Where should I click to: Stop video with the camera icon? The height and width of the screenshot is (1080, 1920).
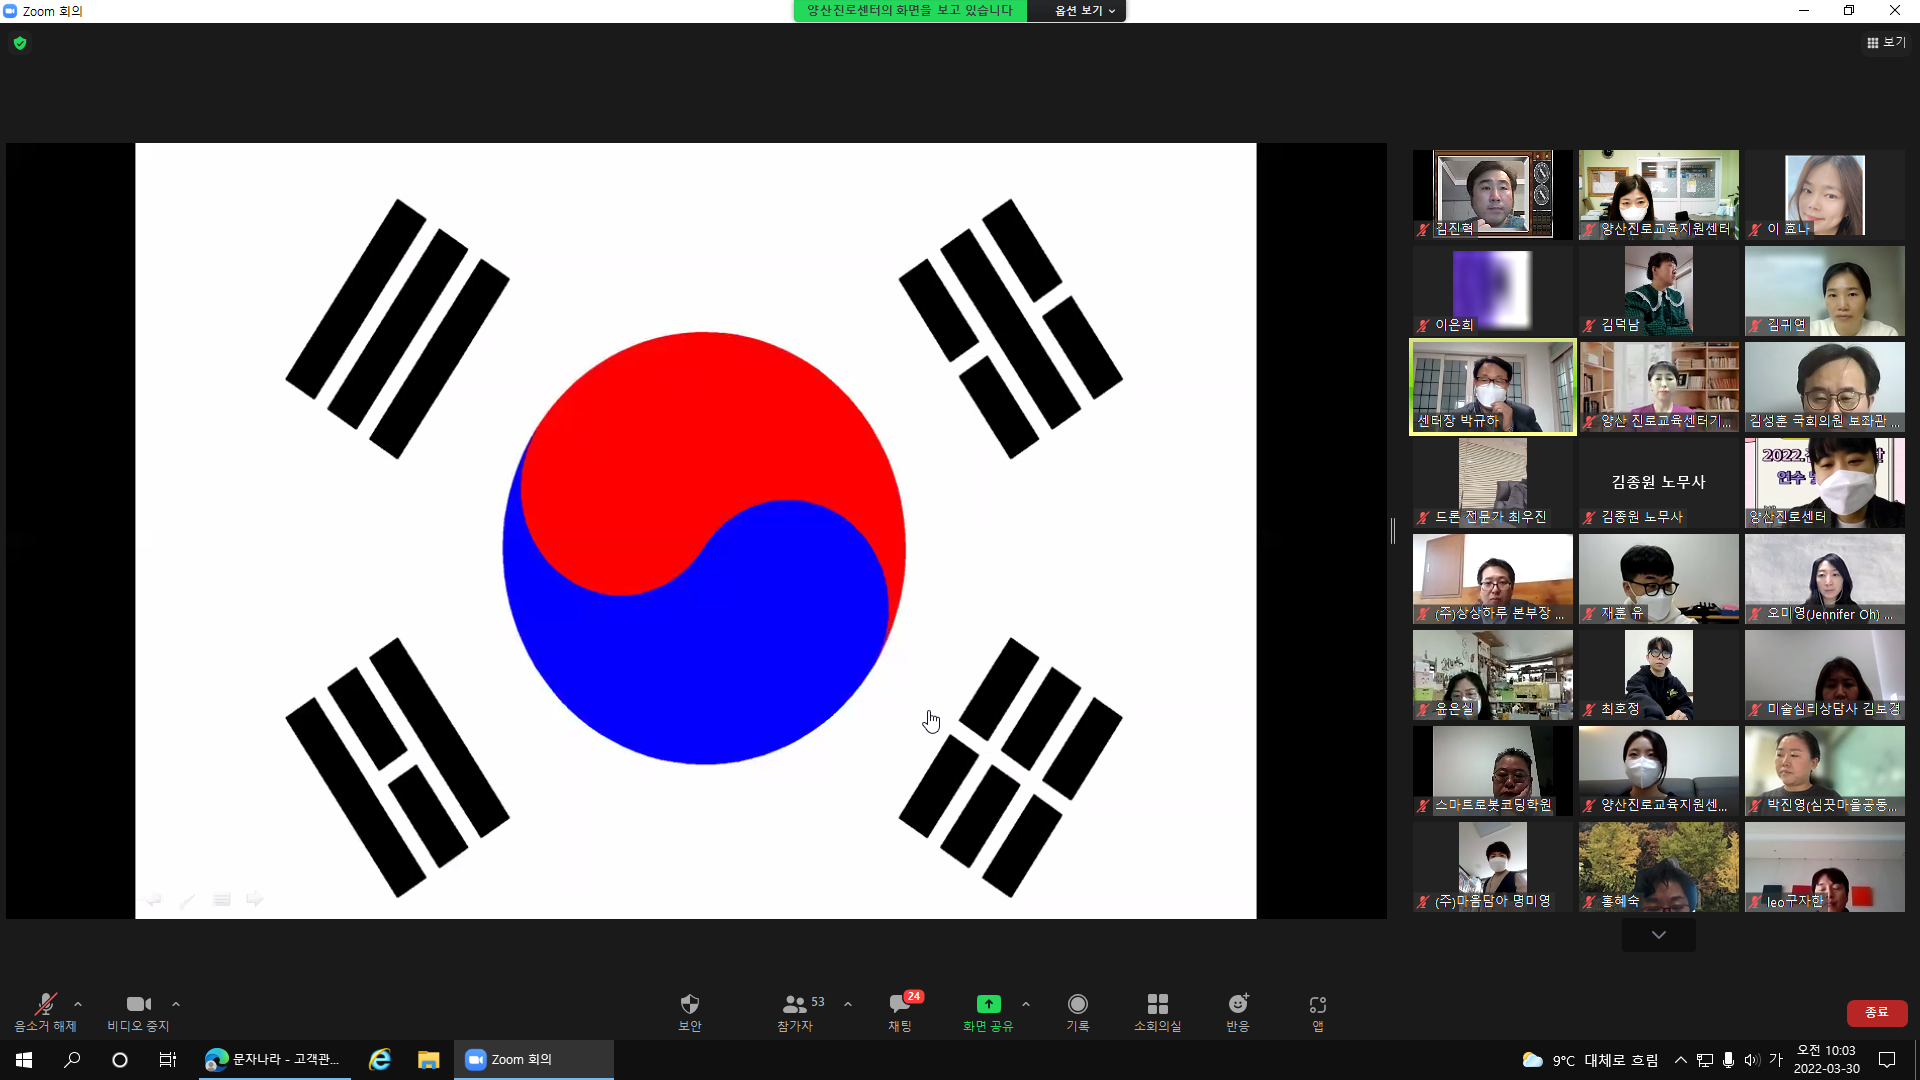(x=139, y=1004)
